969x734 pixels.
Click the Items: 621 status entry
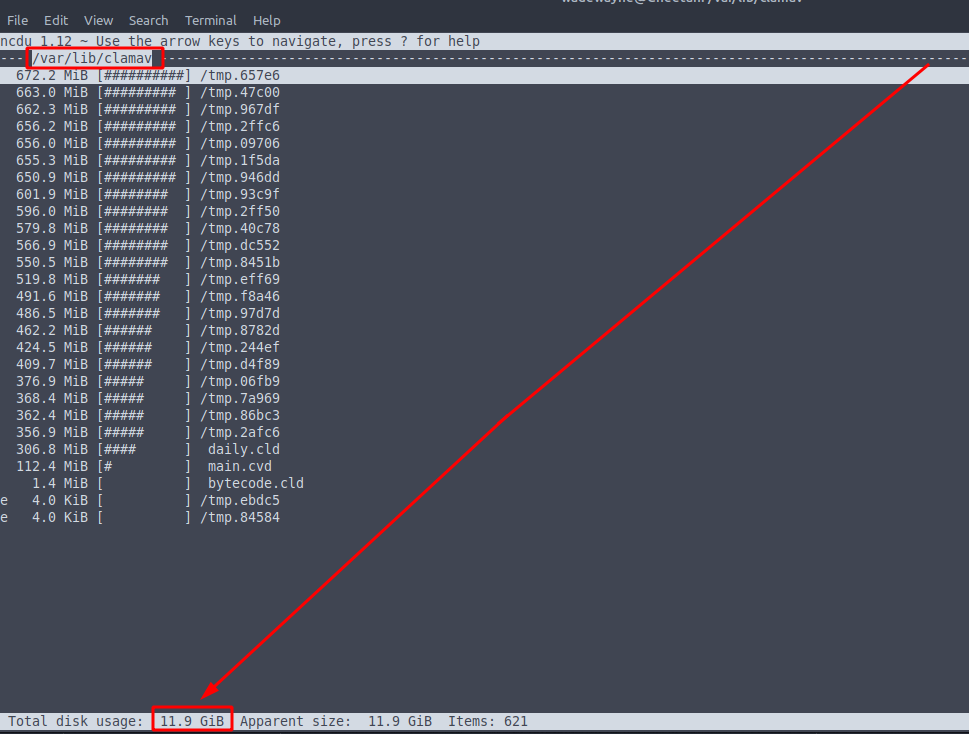tap(488, 721)
